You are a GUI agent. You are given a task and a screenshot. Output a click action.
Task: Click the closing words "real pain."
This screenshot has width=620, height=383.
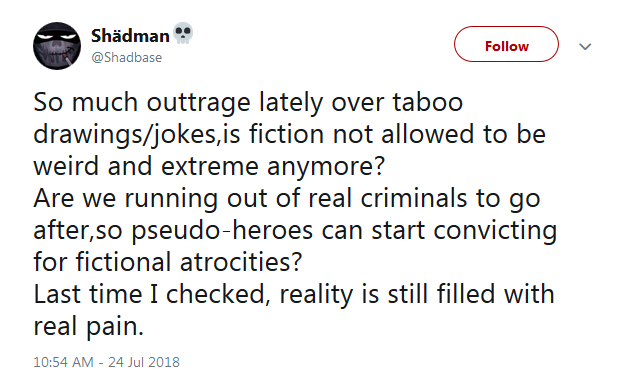point(88,327)
